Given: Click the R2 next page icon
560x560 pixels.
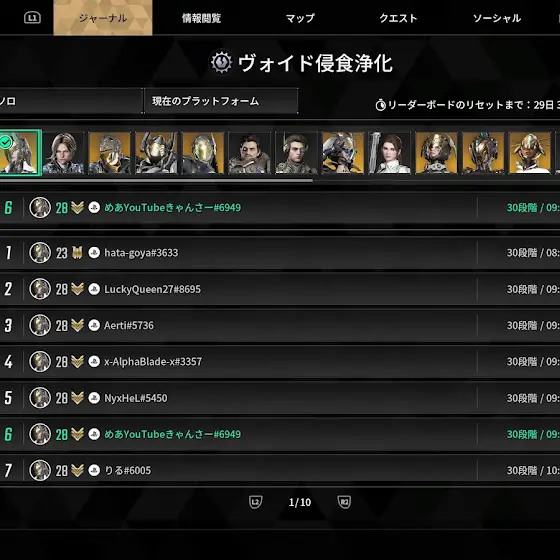Looking at the screenshot, I should [344, 502].
